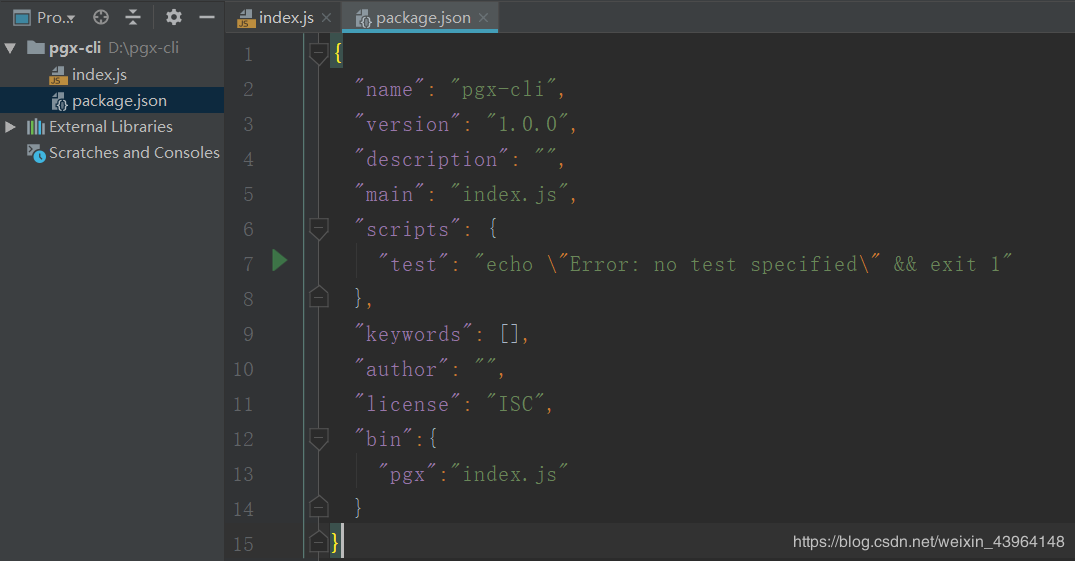1075x561 pixels.
Task: Click the "ISC" license value
Action: 516,404
